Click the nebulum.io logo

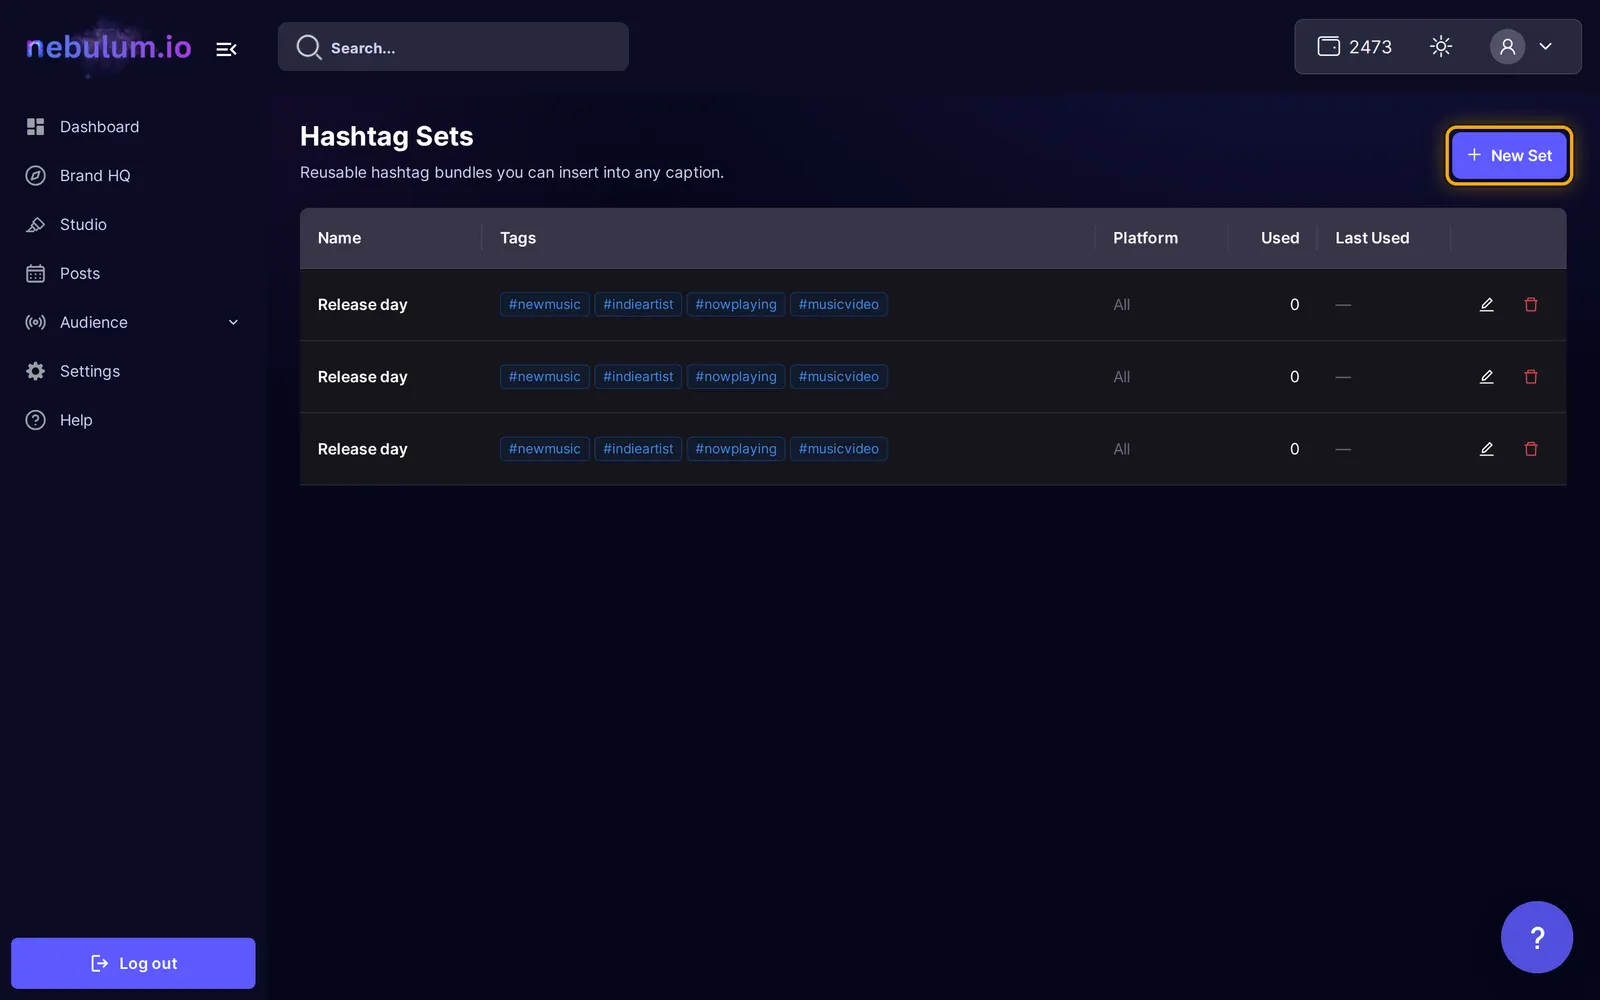point(108,47)
